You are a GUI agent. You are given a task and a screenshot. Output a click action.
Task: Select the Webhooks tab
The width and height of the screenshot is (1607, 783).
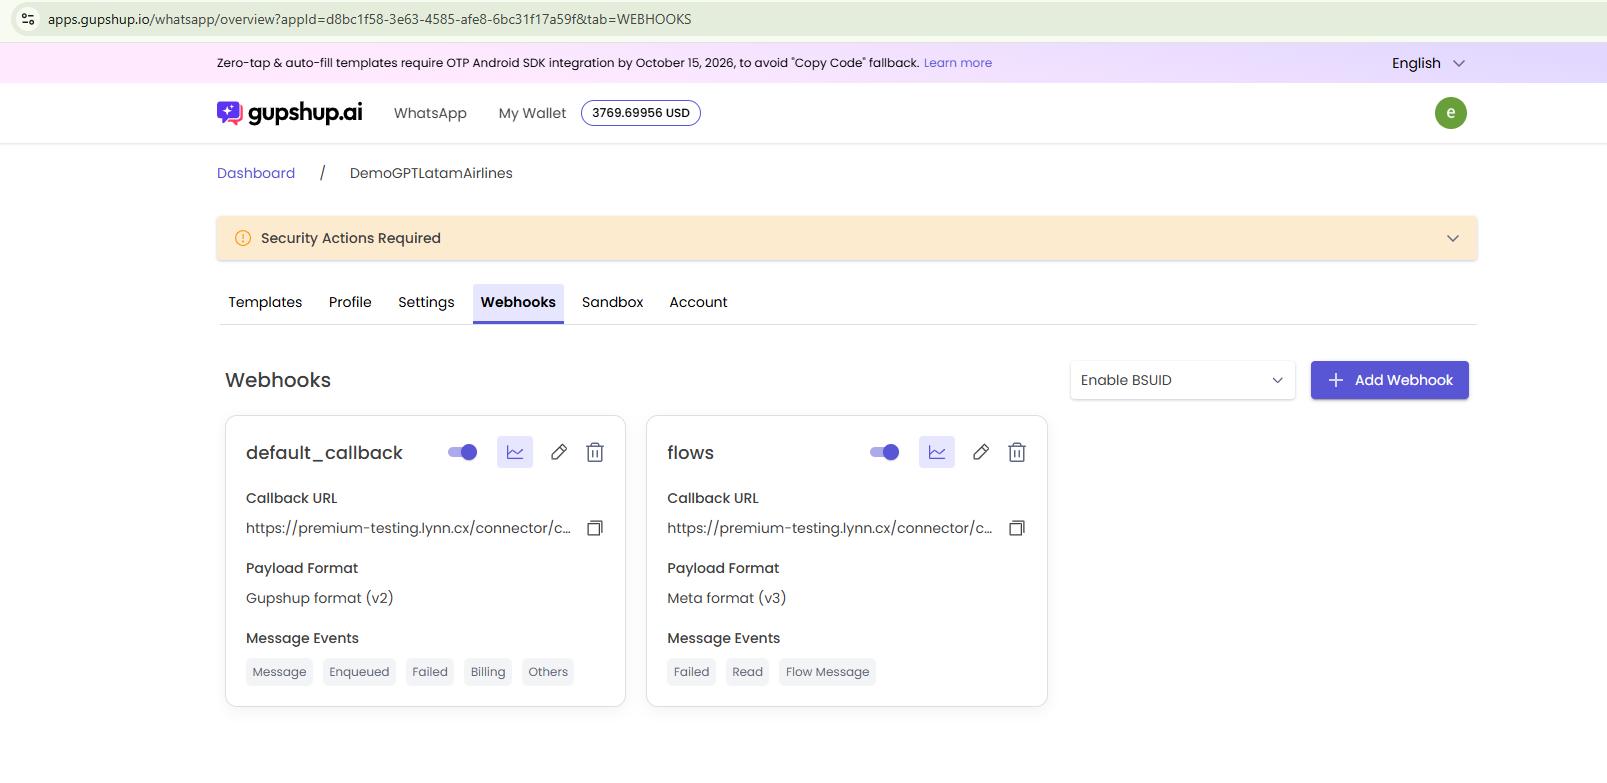(518, 302)
